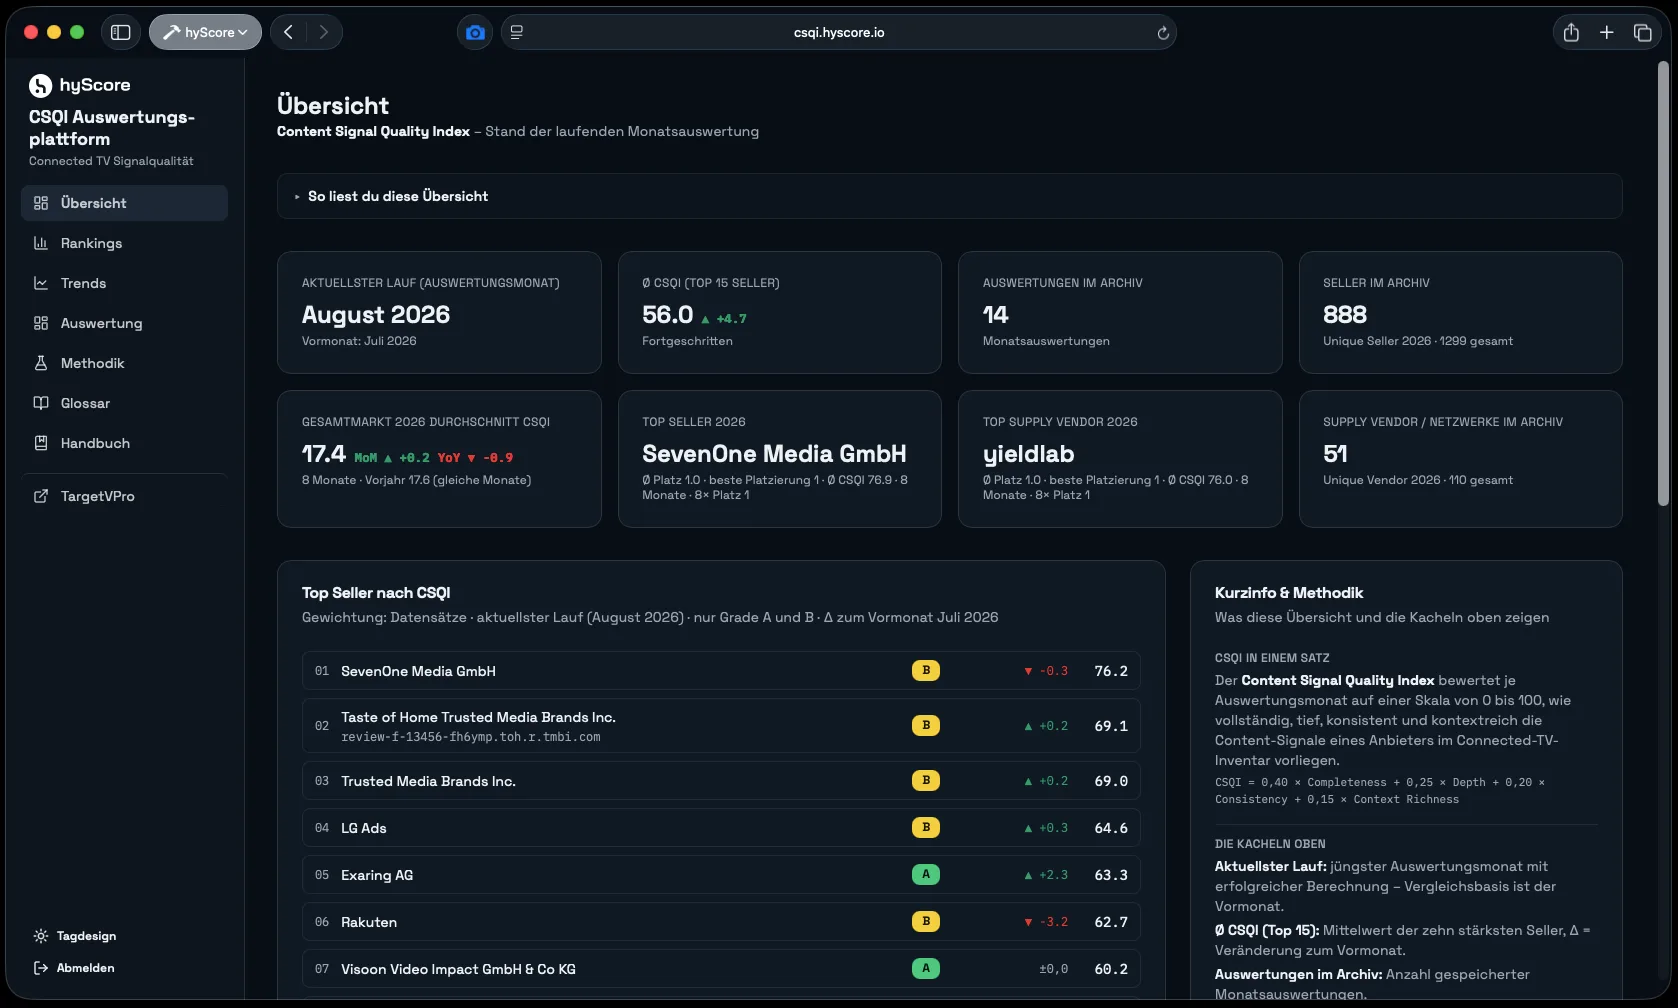
Task: Click the Auswertung grid icon
Action: (x=41, y=323)
